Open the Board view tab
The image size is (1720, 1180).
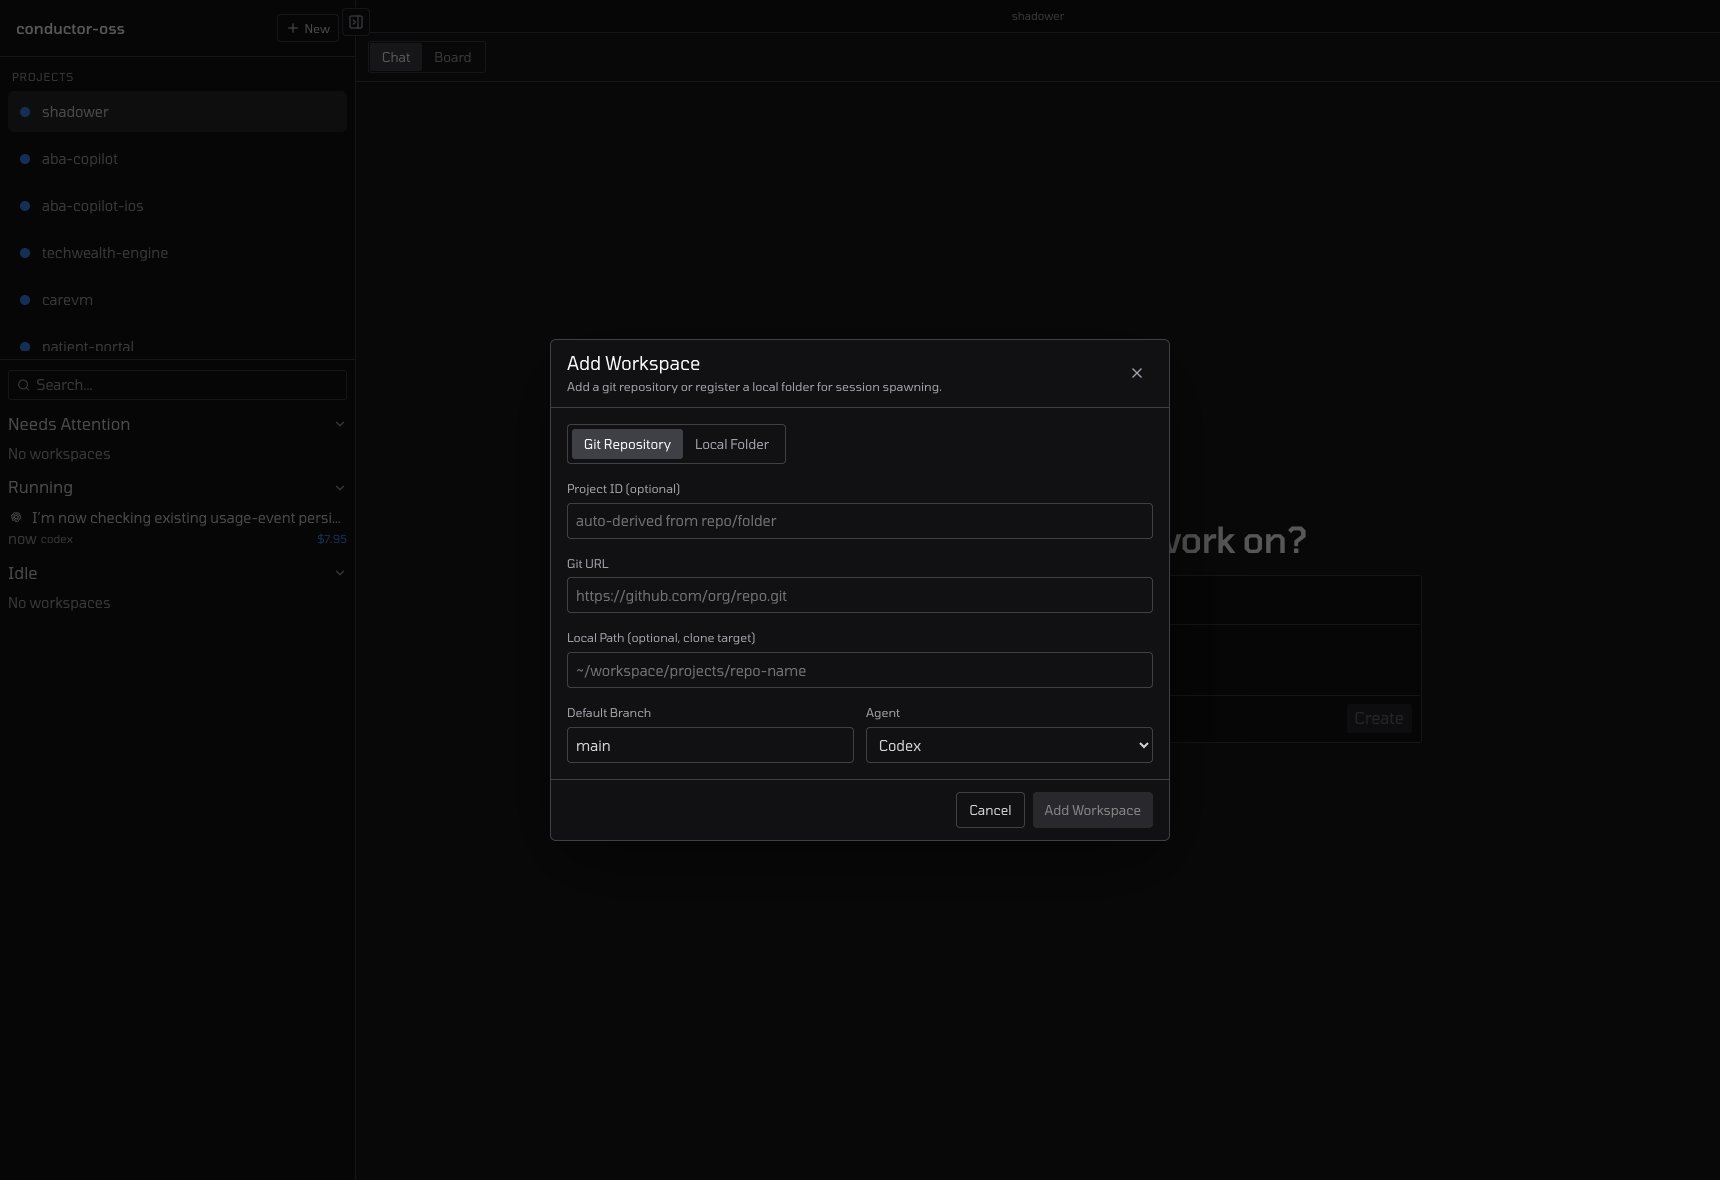click(x=452, y=57)
